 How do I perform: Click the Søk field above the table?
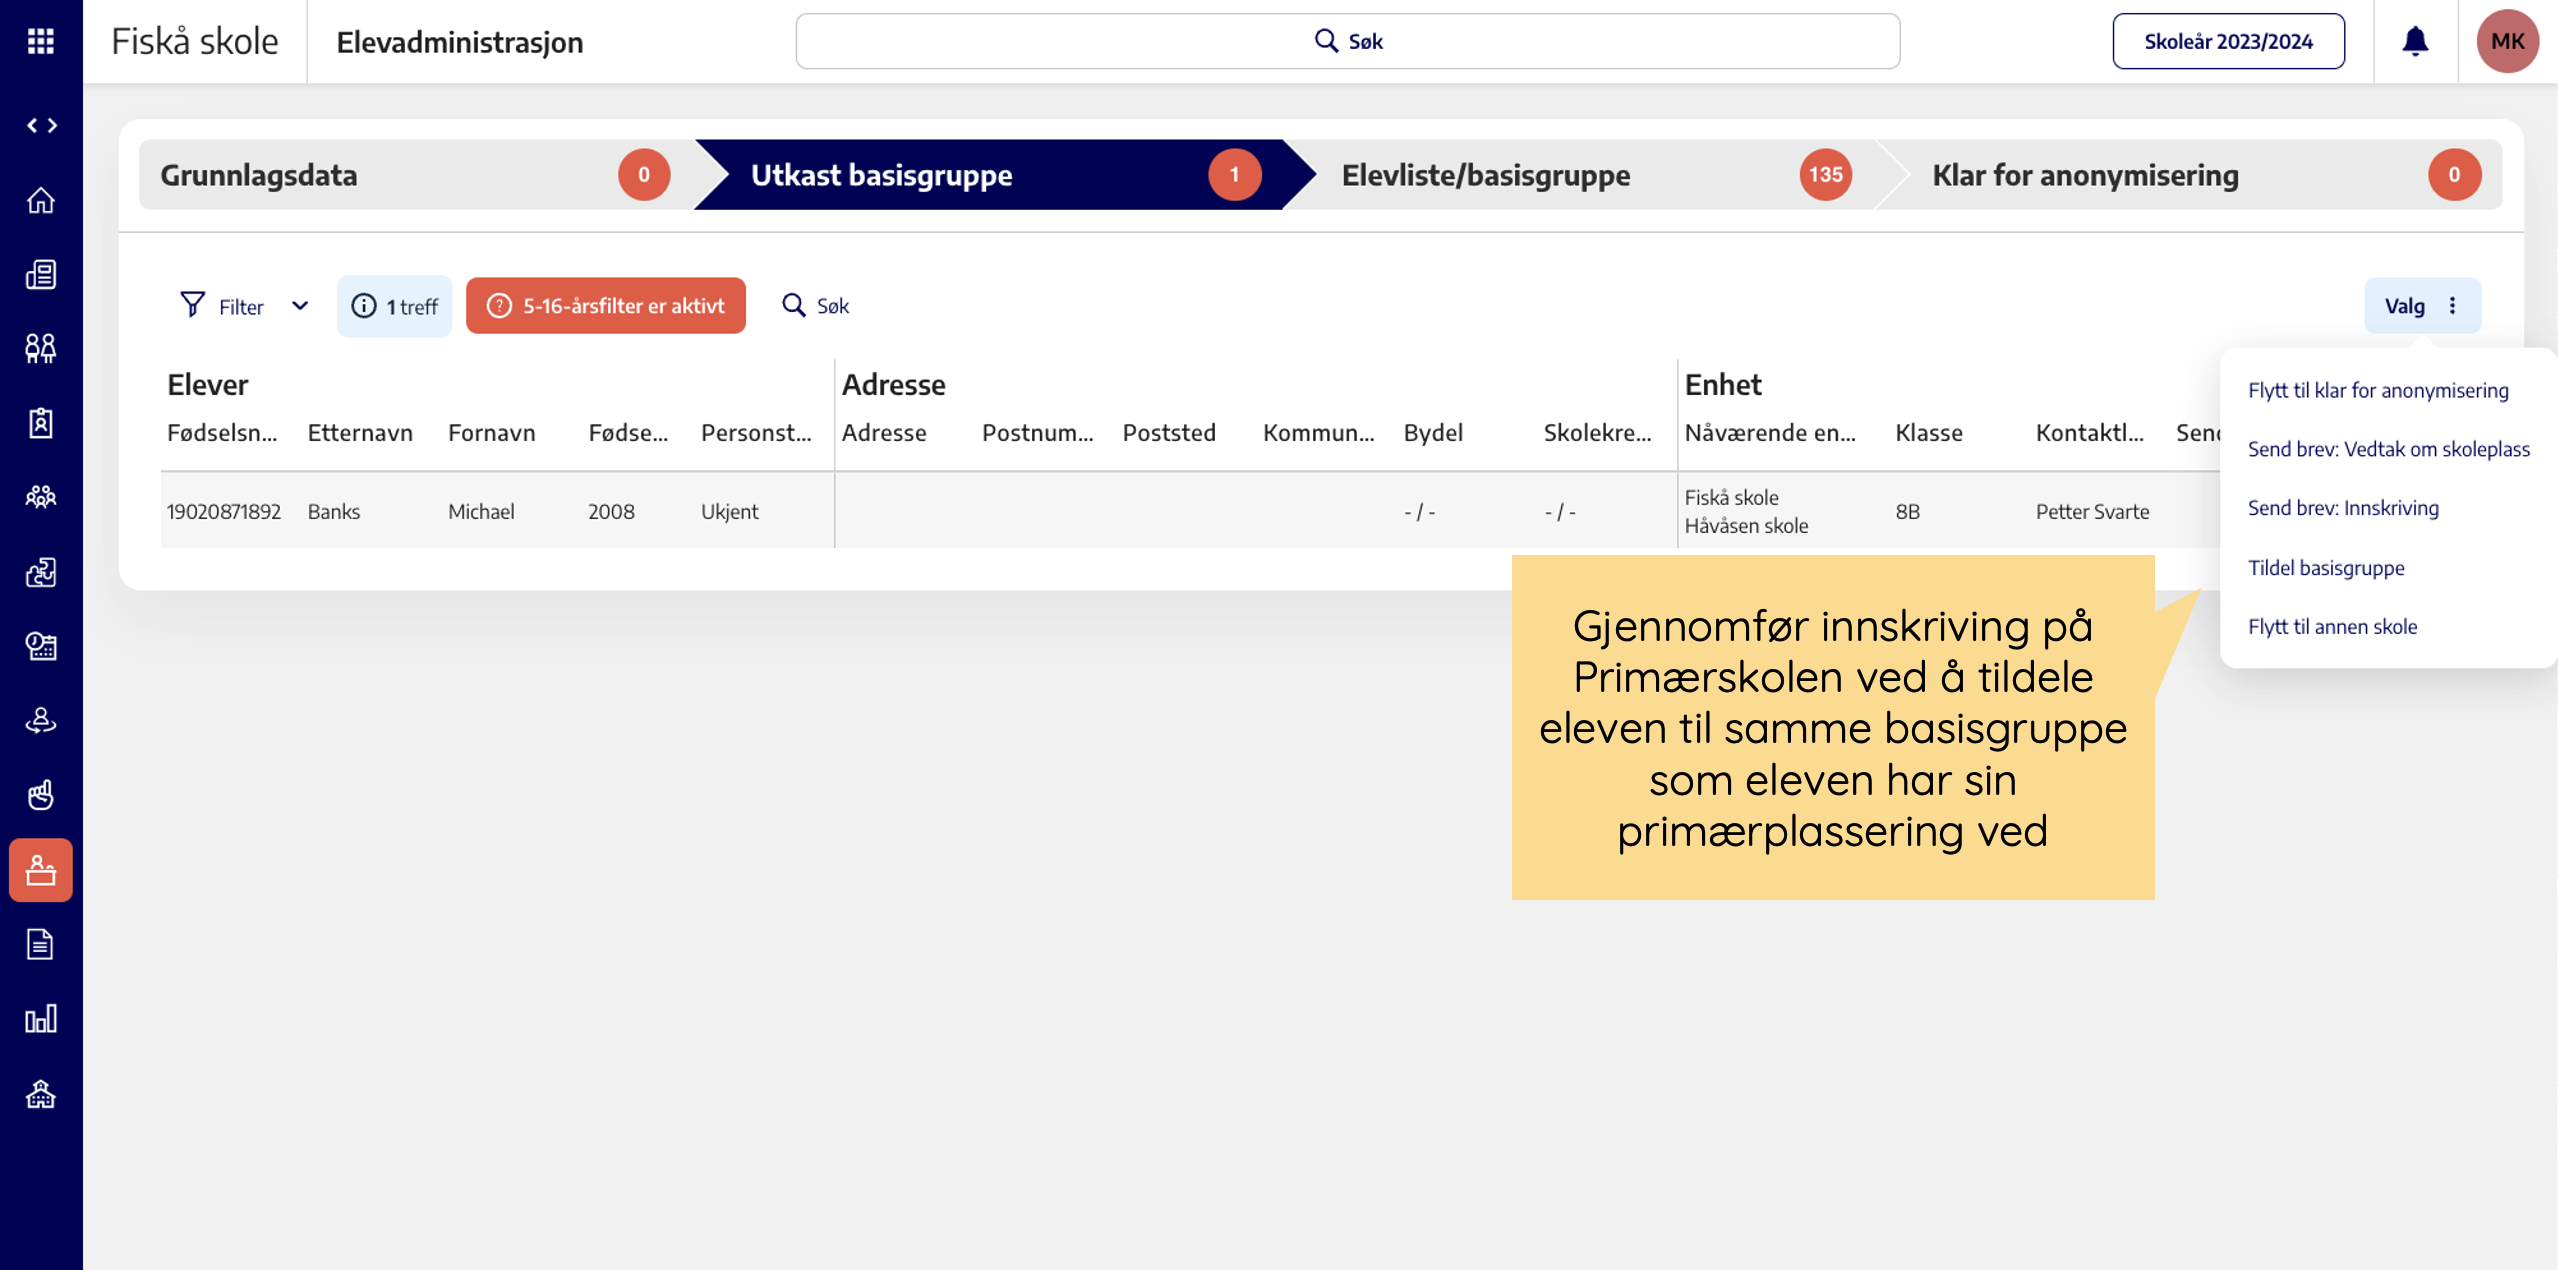point(815,305)
